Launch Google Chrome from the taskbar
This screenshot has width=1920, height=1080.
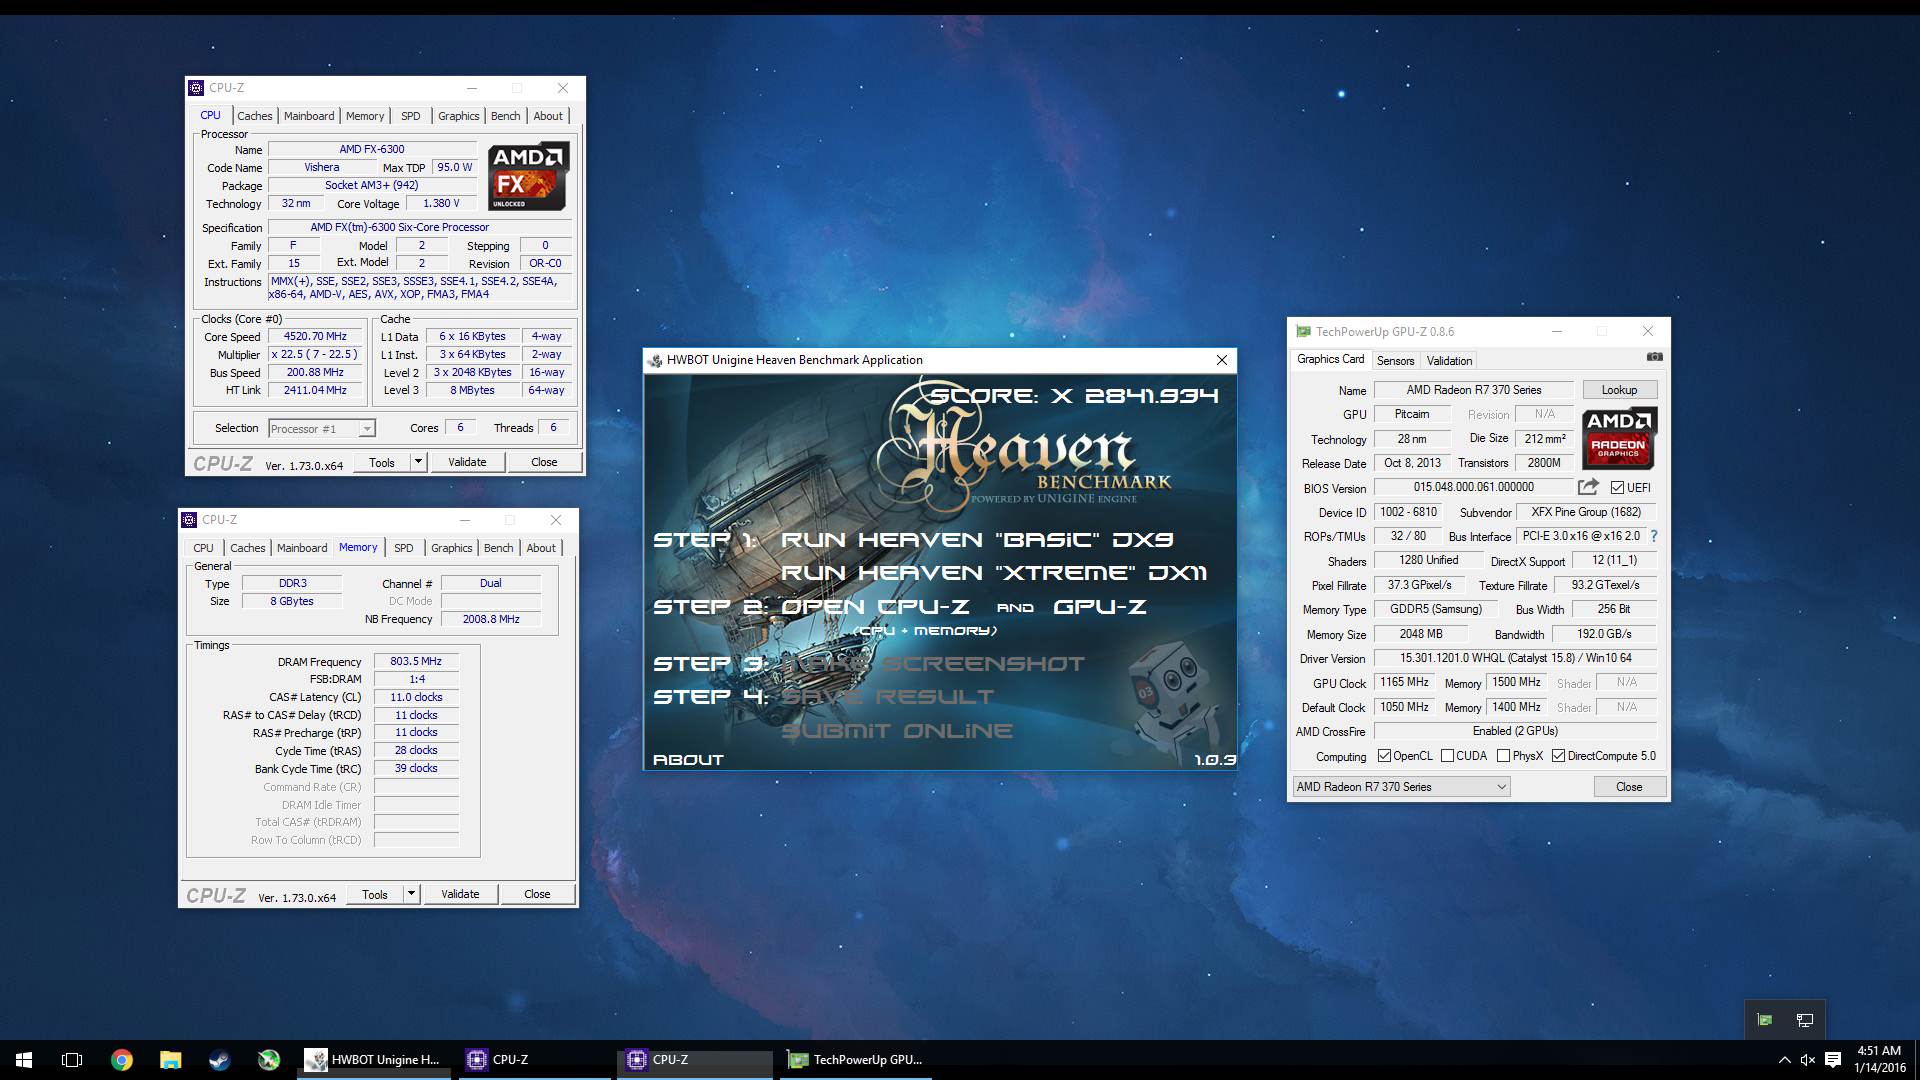(x=121, y=1060)
